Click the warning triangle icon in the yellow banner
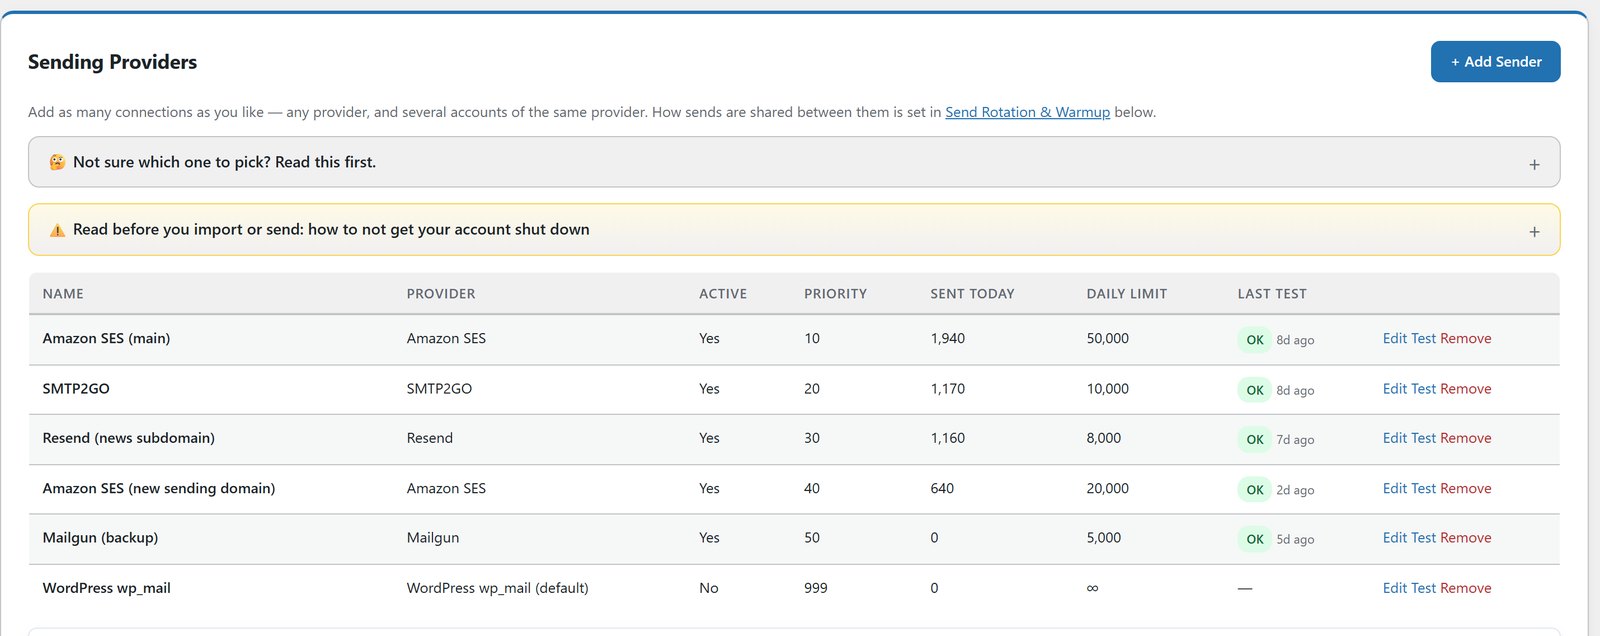The height and width of the screenshot is (636, 1600). 57,230
